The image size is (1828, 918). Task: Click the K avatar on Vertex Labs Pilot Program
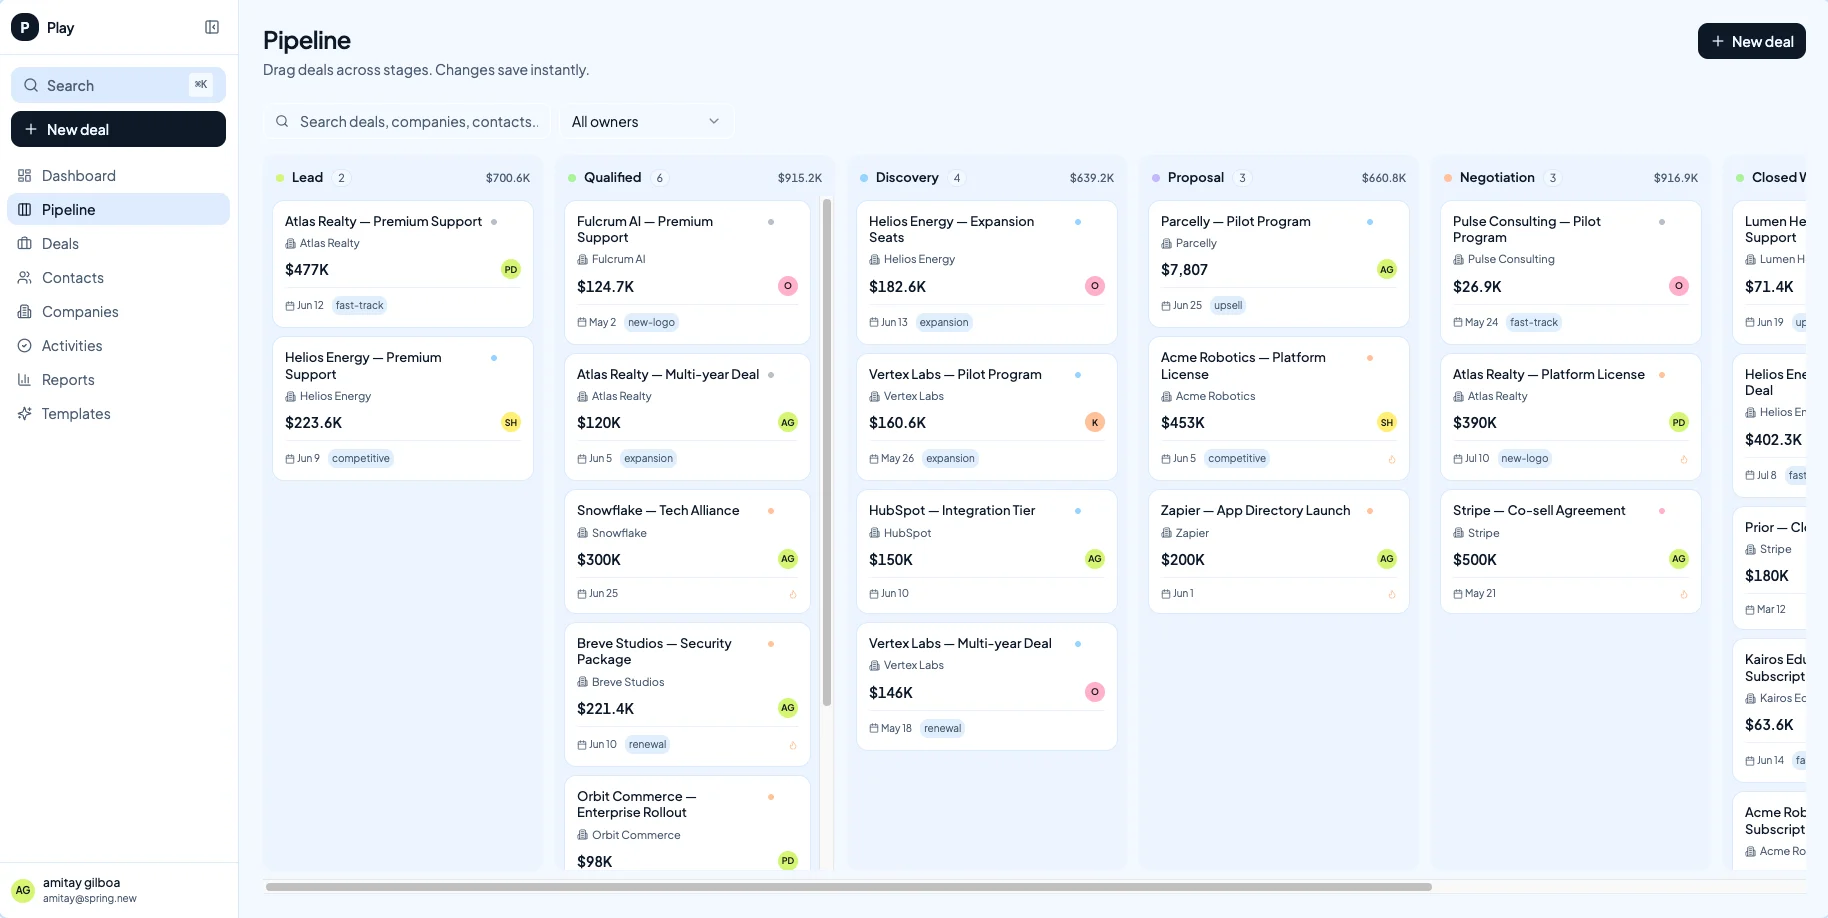pyautogui.click(x=1095, y=422)
